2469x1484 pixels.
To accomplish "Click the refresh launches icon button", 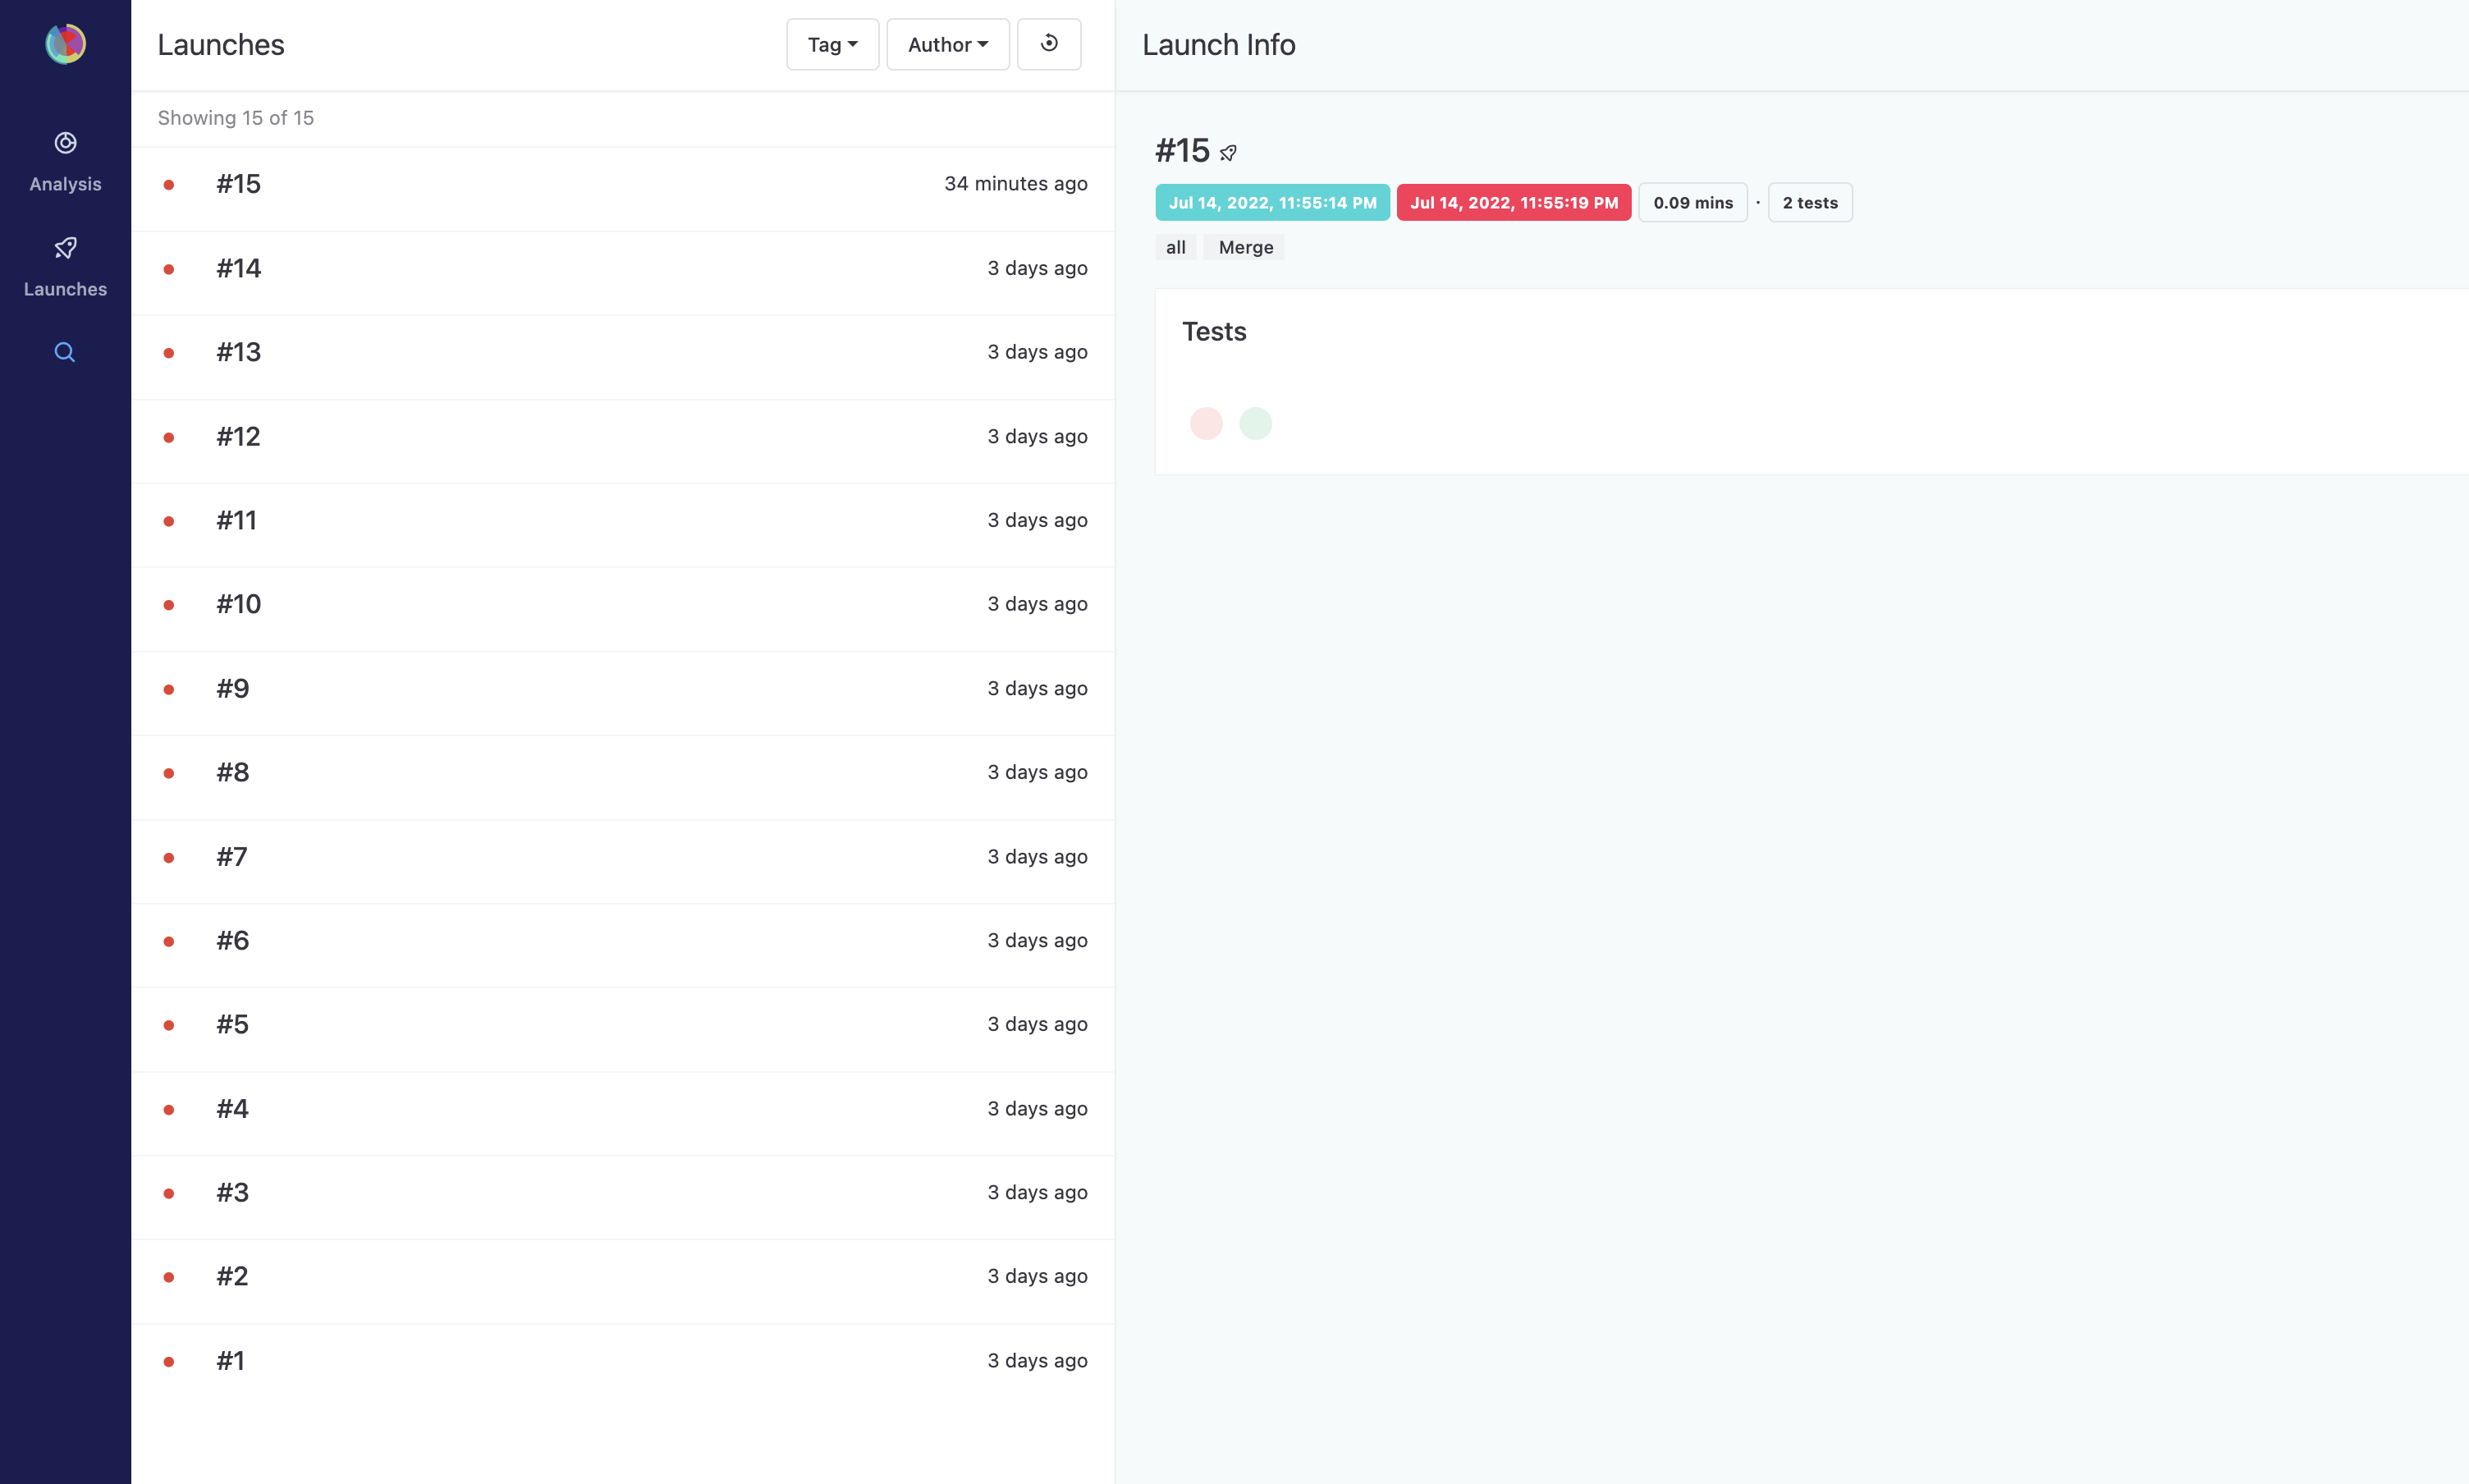I will tap(1049, 44).
